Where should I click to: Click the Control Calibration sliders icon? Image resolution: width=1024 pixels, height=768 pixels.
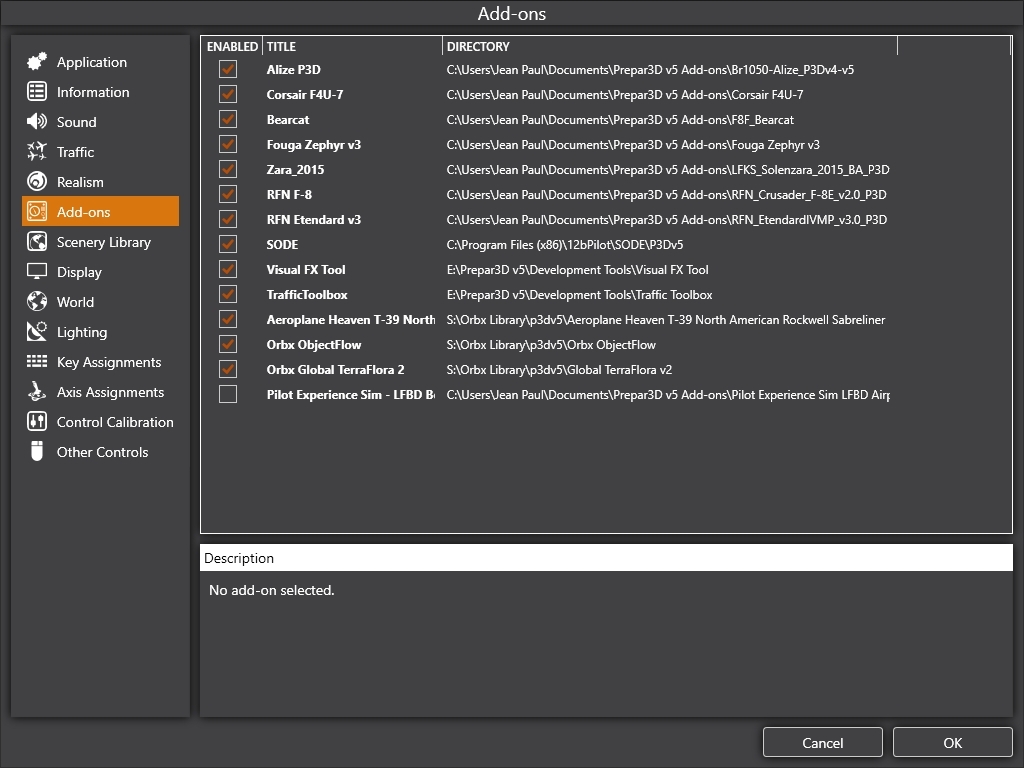point(37,422)
